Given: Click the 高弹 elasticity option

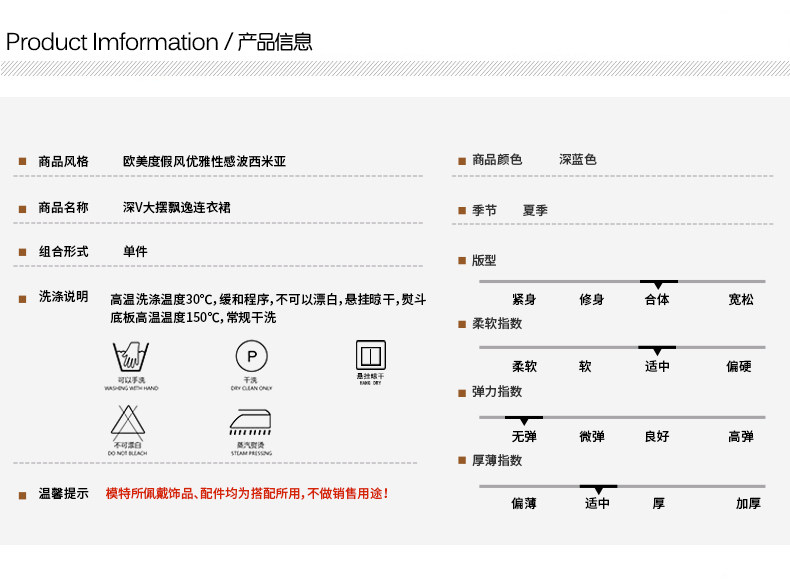Looking at the screenshot, I should click(741, 436).
